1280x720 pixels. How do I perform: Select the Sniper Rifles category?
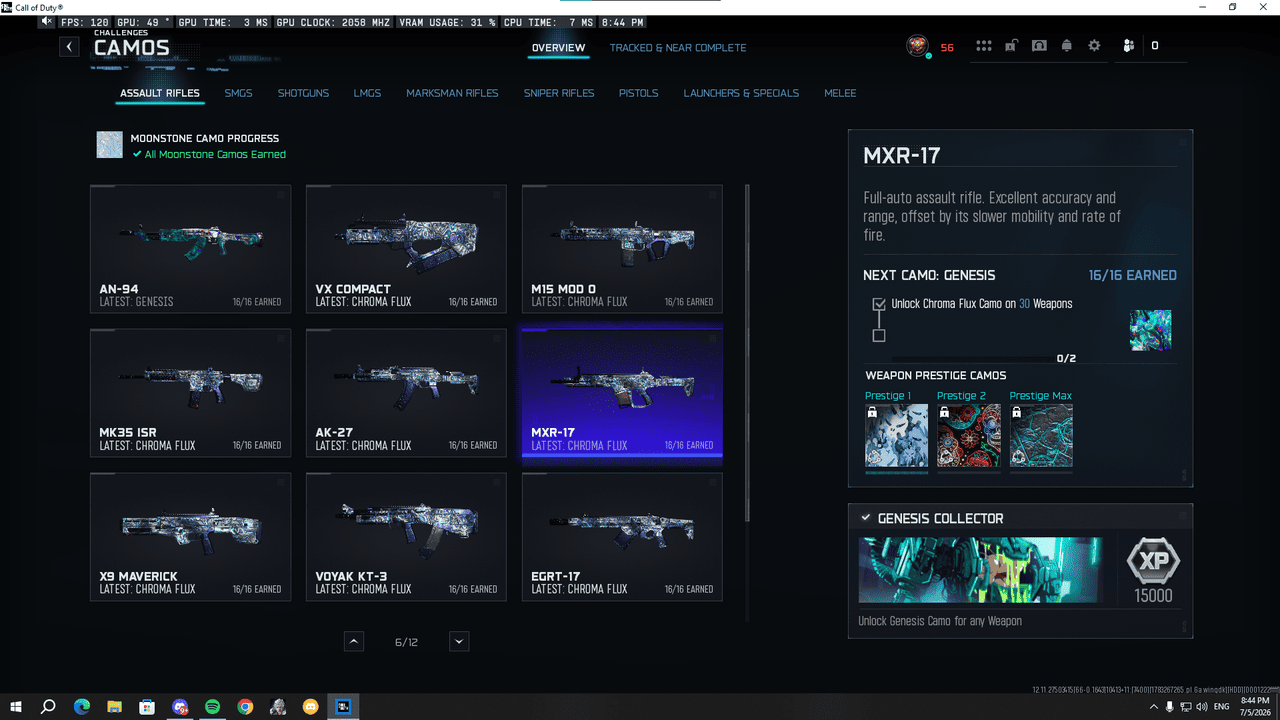tap(559, 93)
